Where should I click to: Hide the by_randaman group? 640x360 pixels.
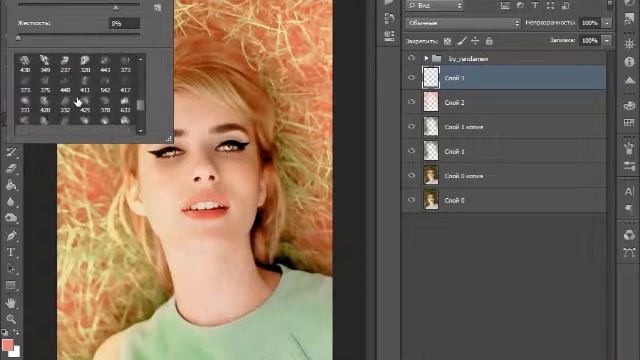click(411, 58)
